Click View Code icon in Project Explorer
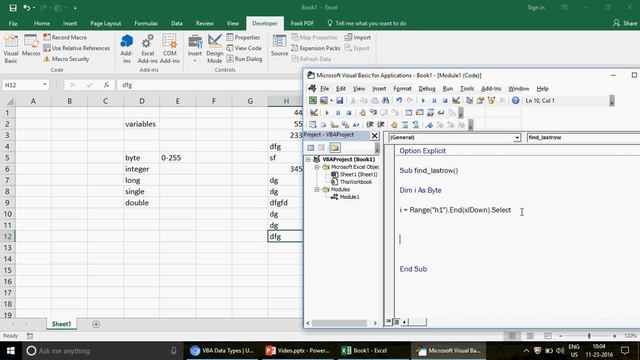 311,148
